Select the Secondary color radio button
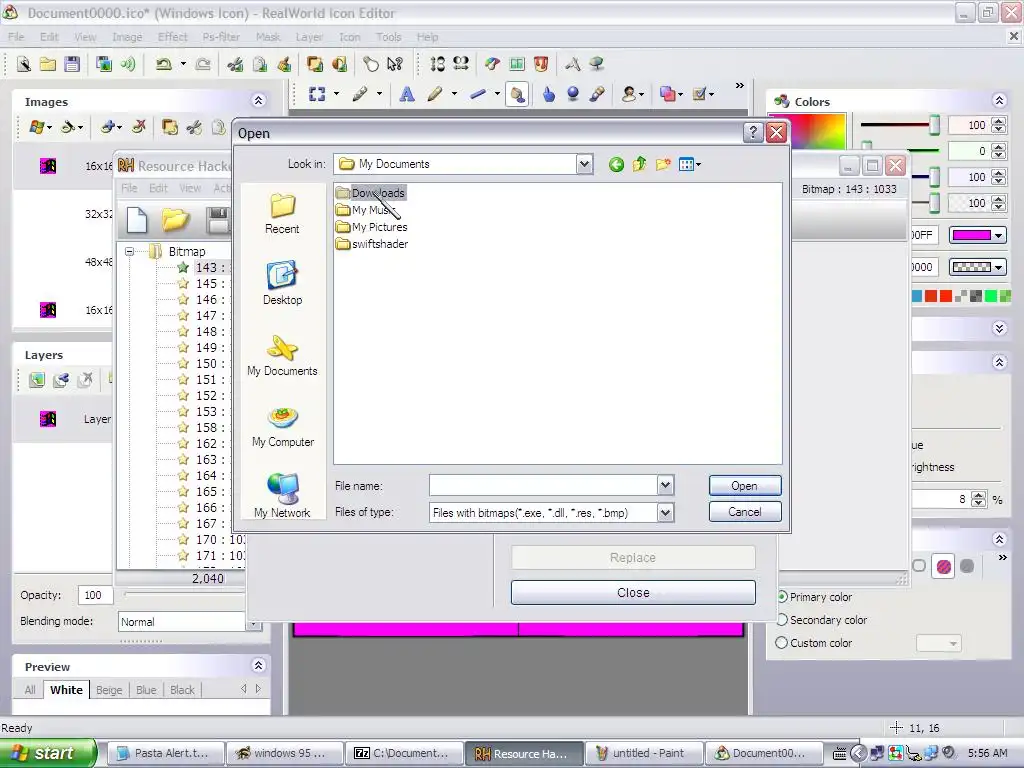 coord(782,620)
